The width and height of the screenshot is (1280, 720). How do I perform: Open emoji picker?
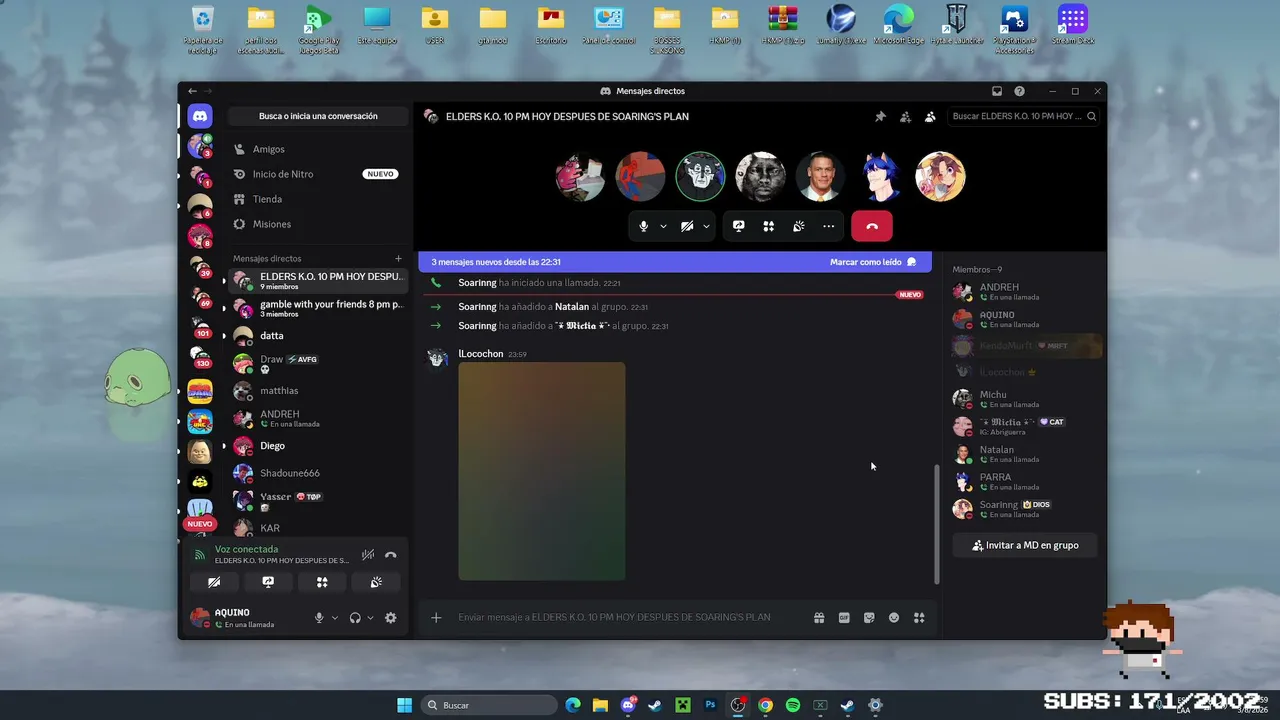pos(894,618)
